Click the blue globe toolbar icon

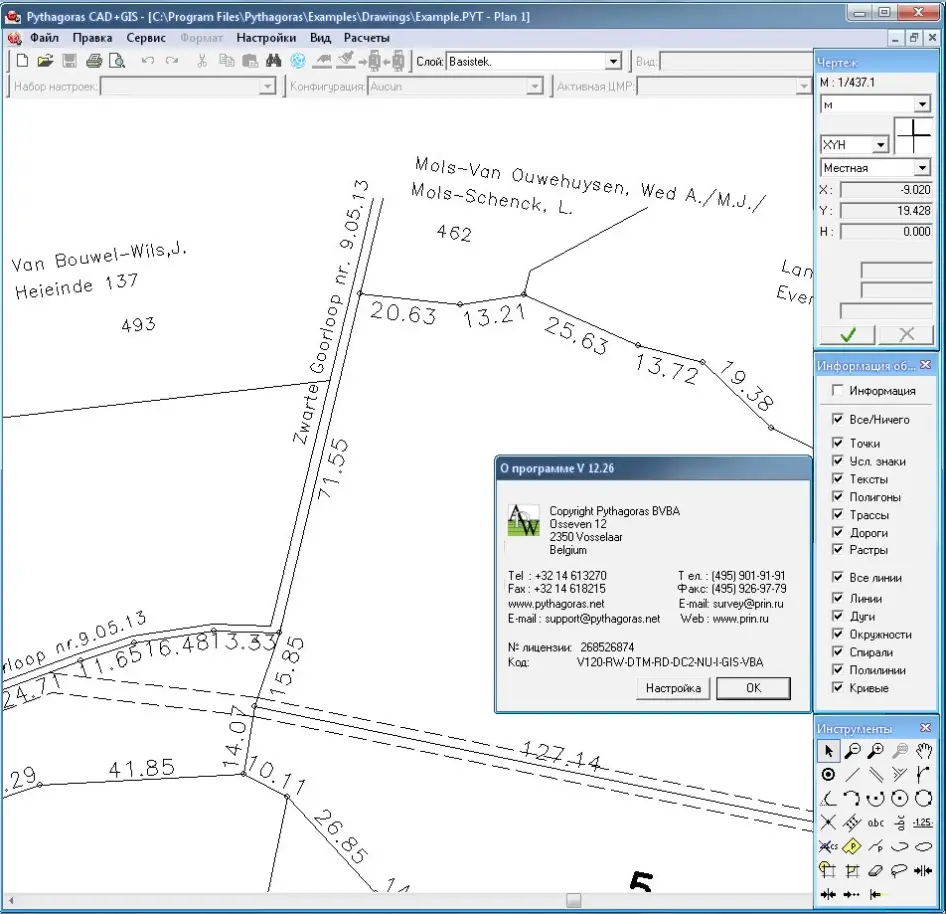[297, 60]
